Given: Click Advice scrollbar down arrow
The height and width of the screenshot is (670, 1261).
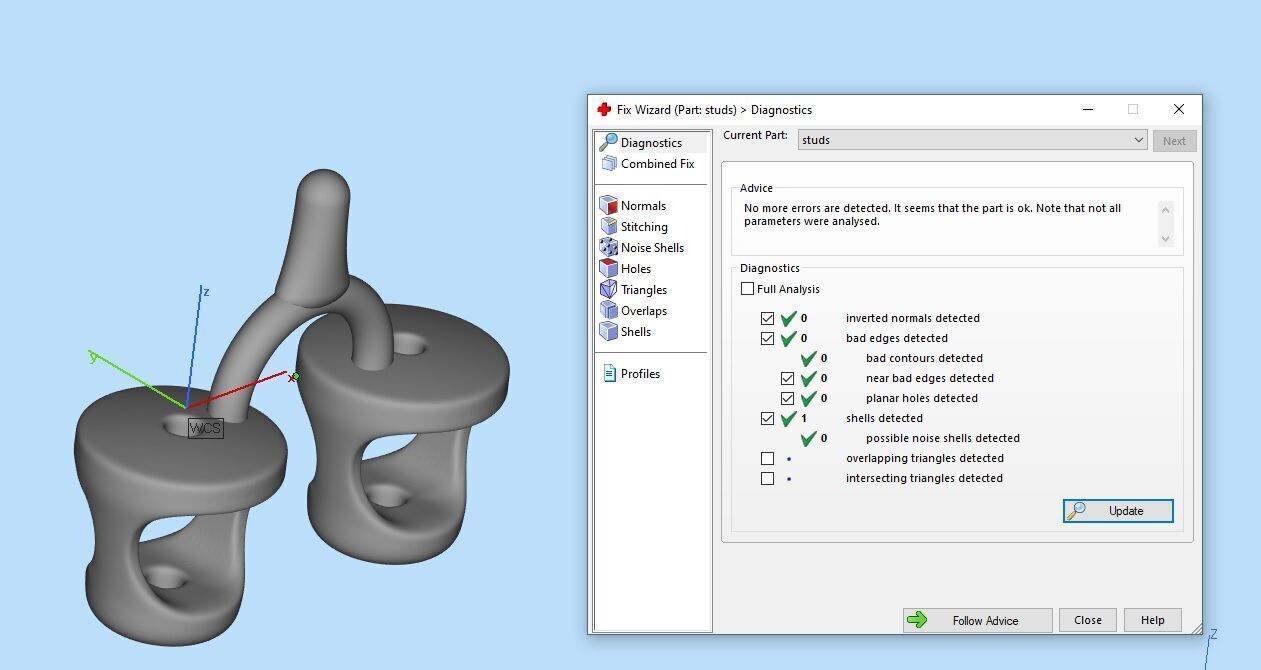Looking at the screenshot, I should [x=1165, y=239].
